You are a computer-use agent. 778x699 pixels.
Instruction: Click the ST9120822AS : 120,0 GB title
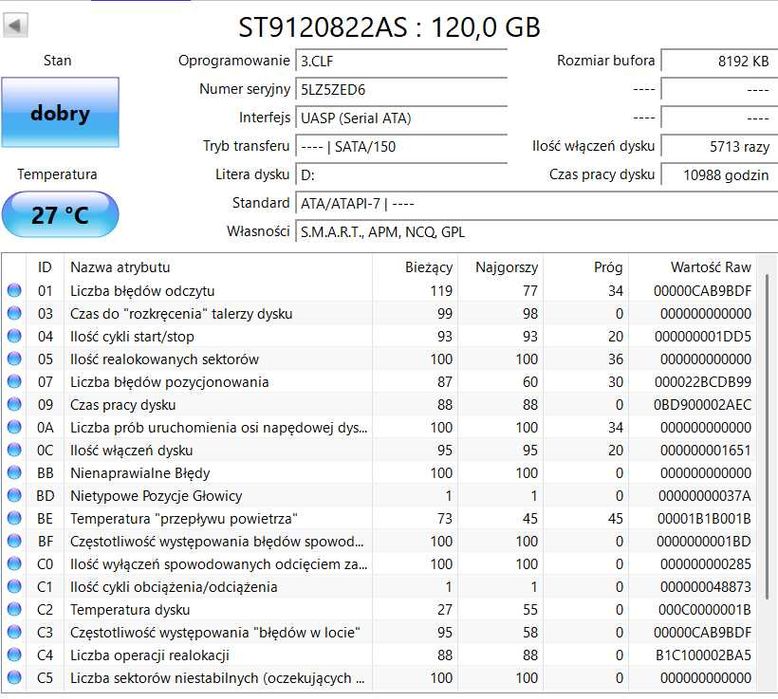coord(389,27)
